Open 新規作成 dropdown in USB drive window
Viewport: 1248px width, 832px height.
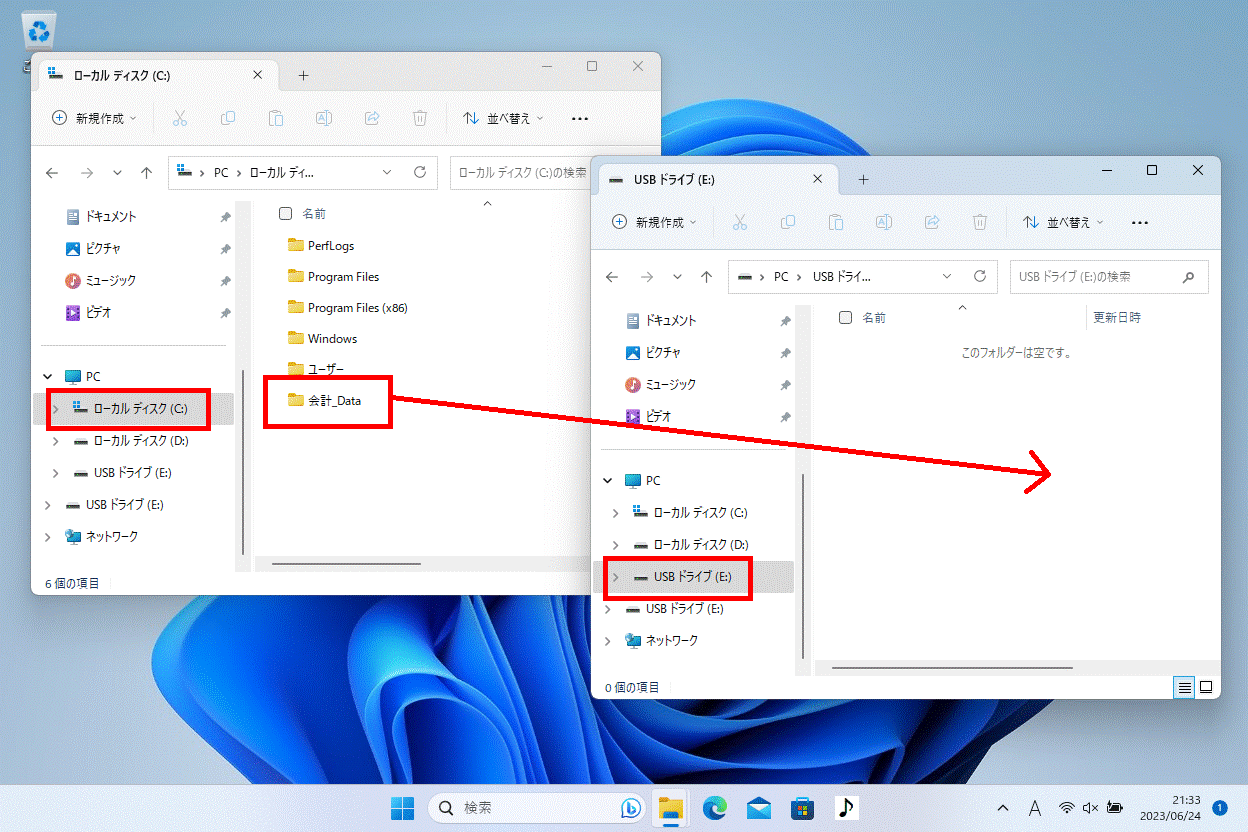[x=653, y=222]
